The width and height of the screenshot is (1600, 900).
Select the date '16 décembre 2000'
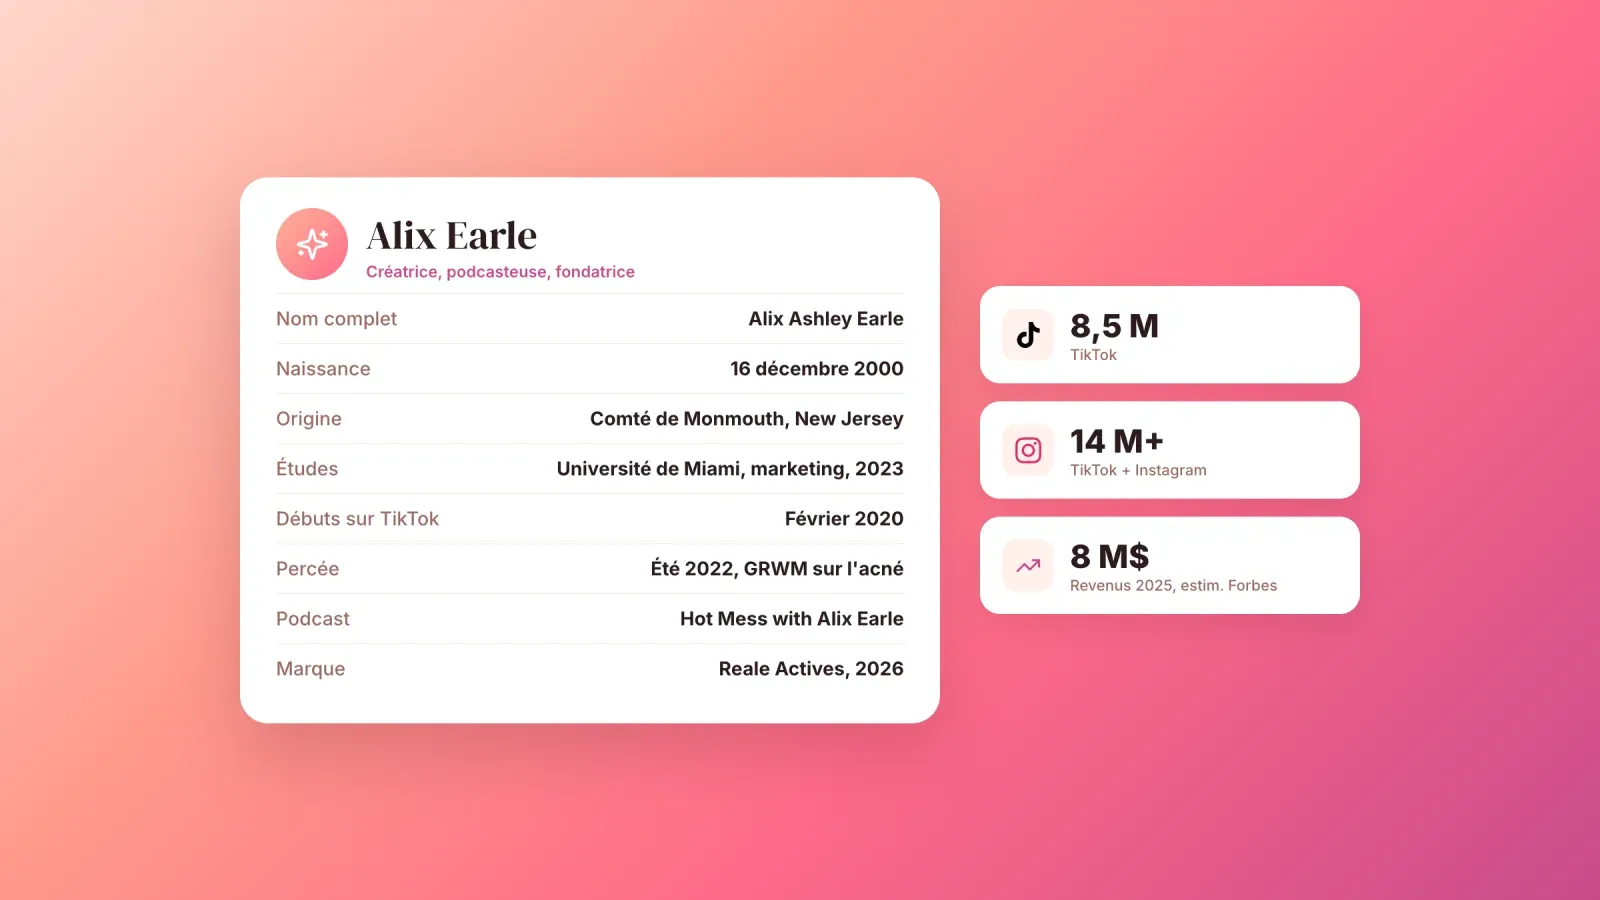tap(817, 369)
